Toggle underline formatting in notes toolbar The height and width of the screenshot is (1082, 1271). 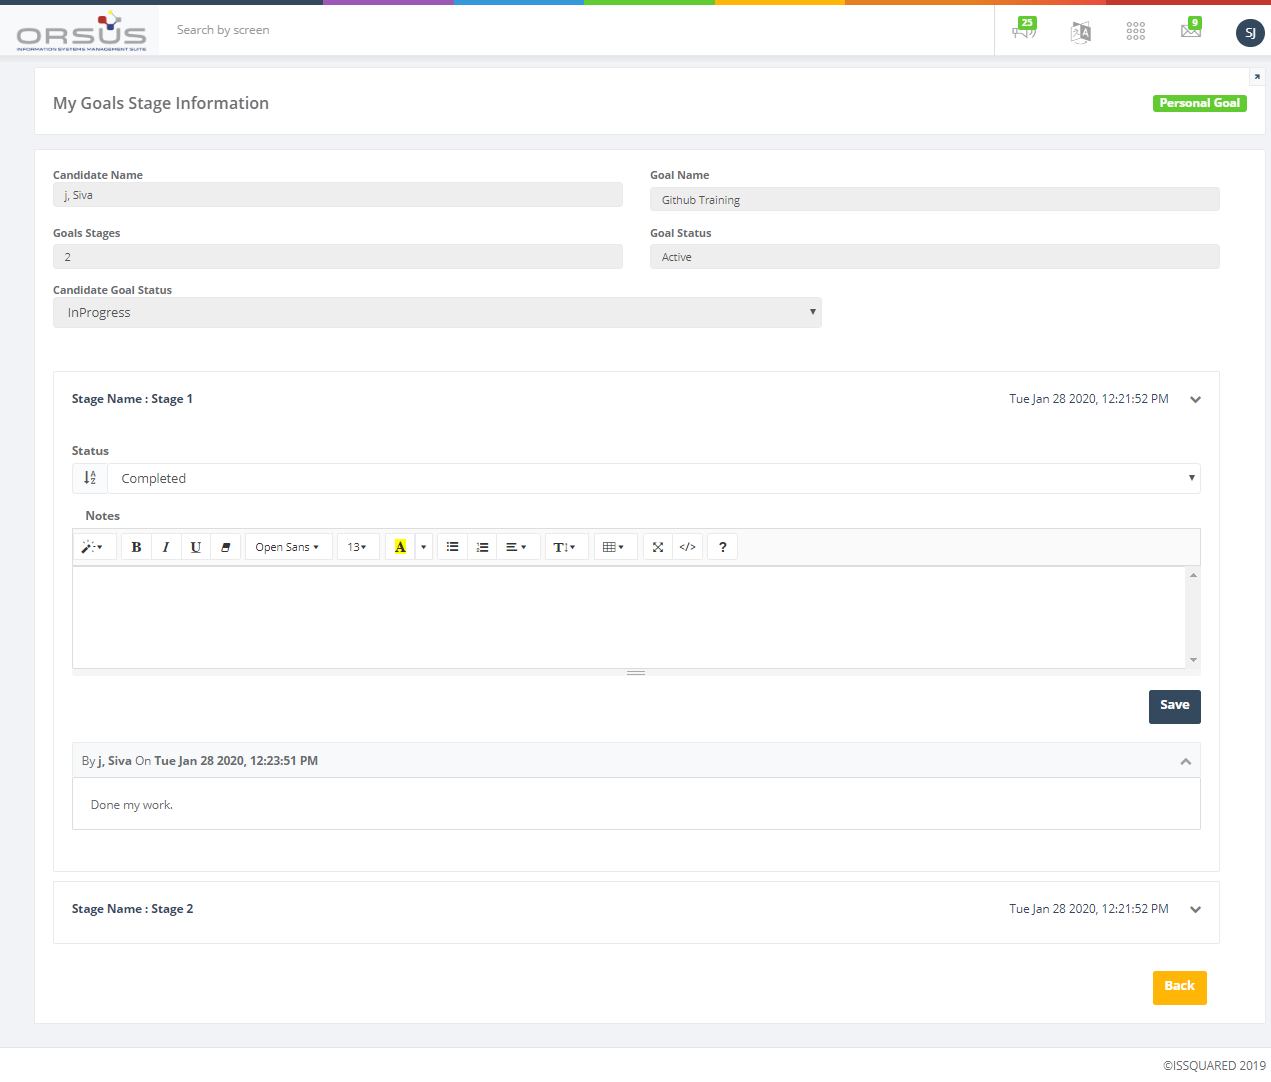(x=195, y=547)
